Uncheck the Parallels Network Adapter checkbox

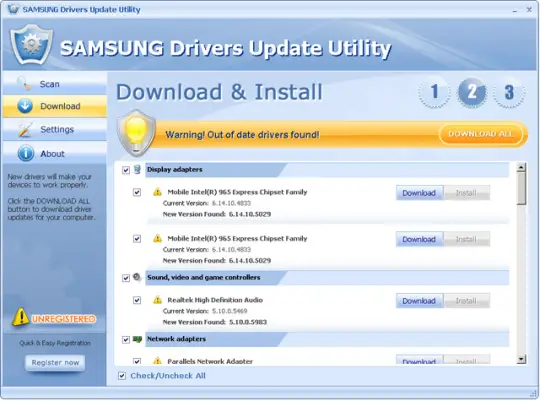pos(137,361)
